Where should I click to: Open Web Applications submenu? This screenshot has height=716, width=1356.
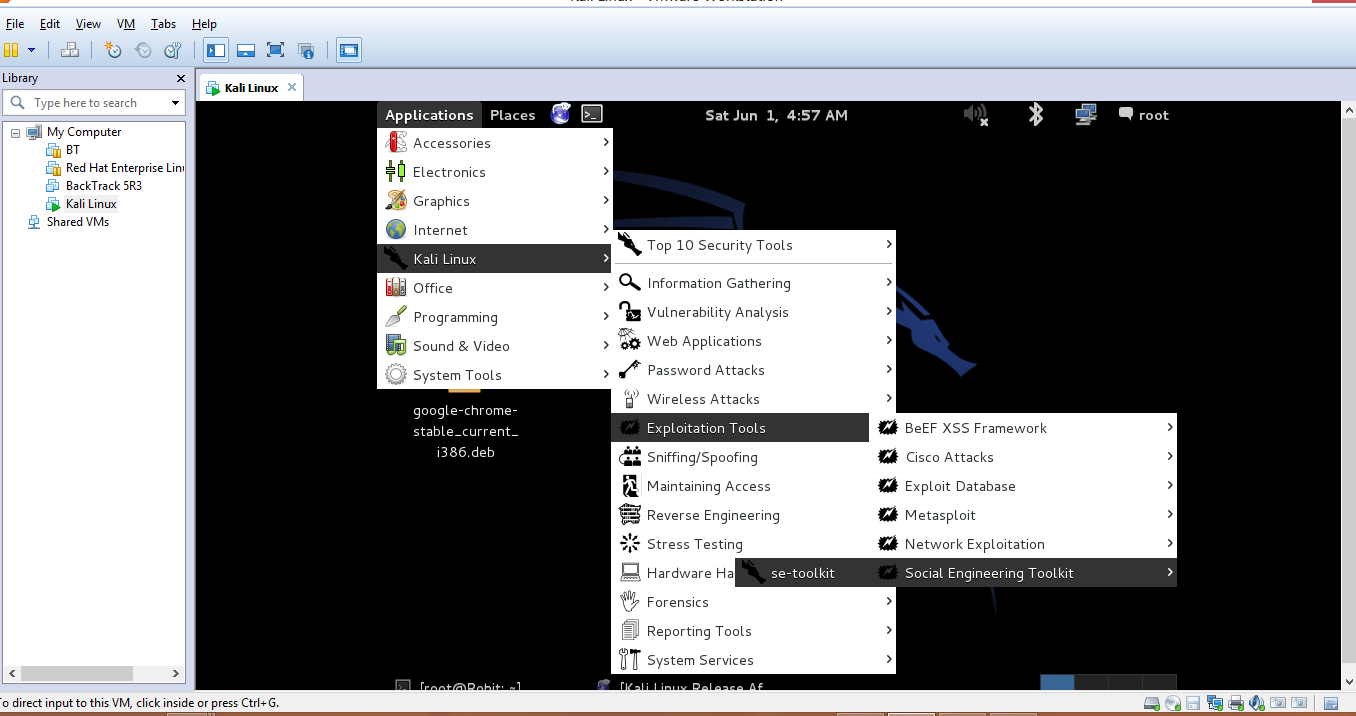pyautogui.click(x=754, y=341)
